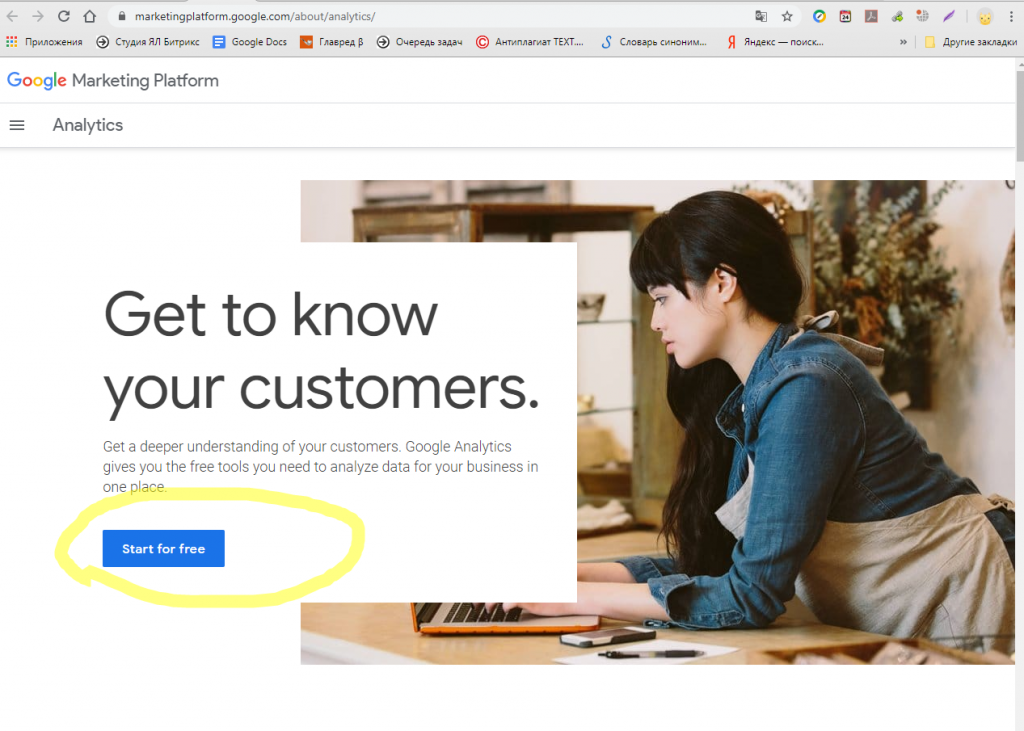Reload the current page
1024x731 pixels.
(63, 16)
